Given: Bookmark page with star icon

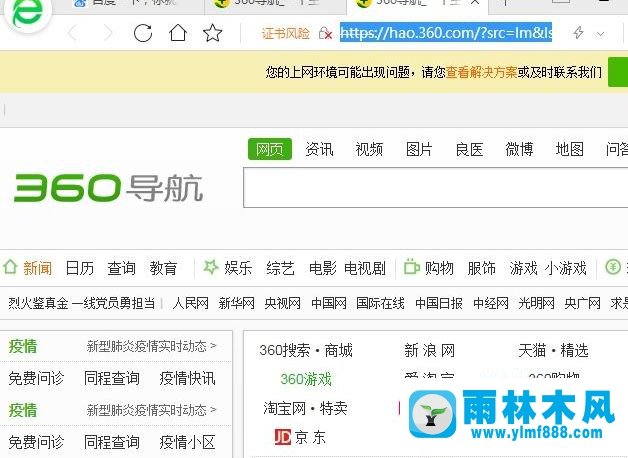Looking at the screenshot, I should pos(212,33).
